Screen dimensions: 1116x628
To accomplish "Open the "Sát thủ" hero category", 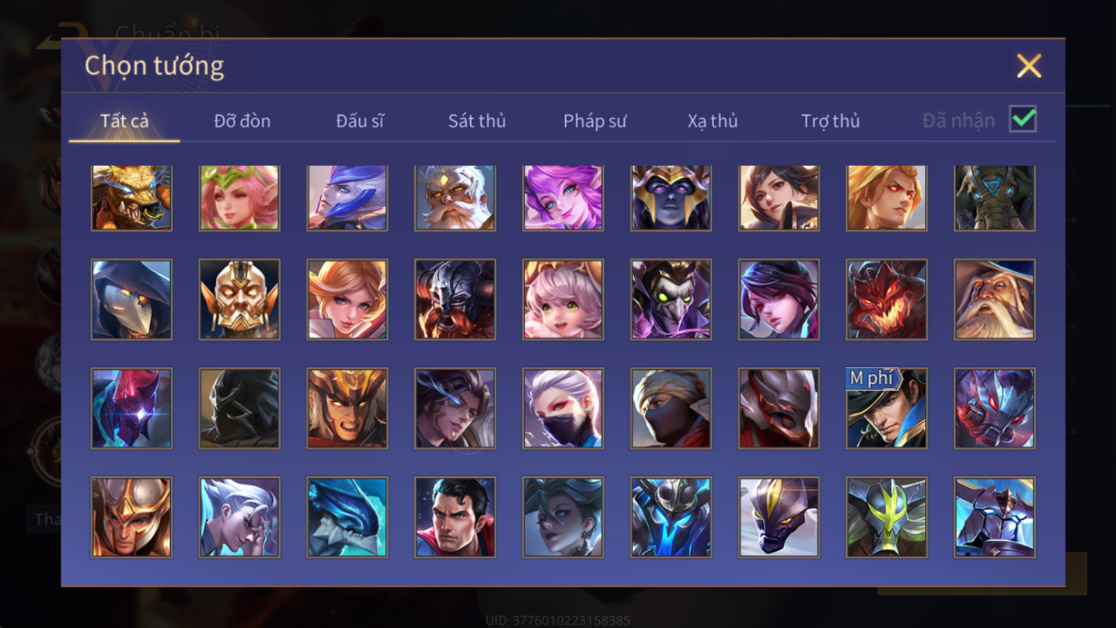I will pos(477,121).
